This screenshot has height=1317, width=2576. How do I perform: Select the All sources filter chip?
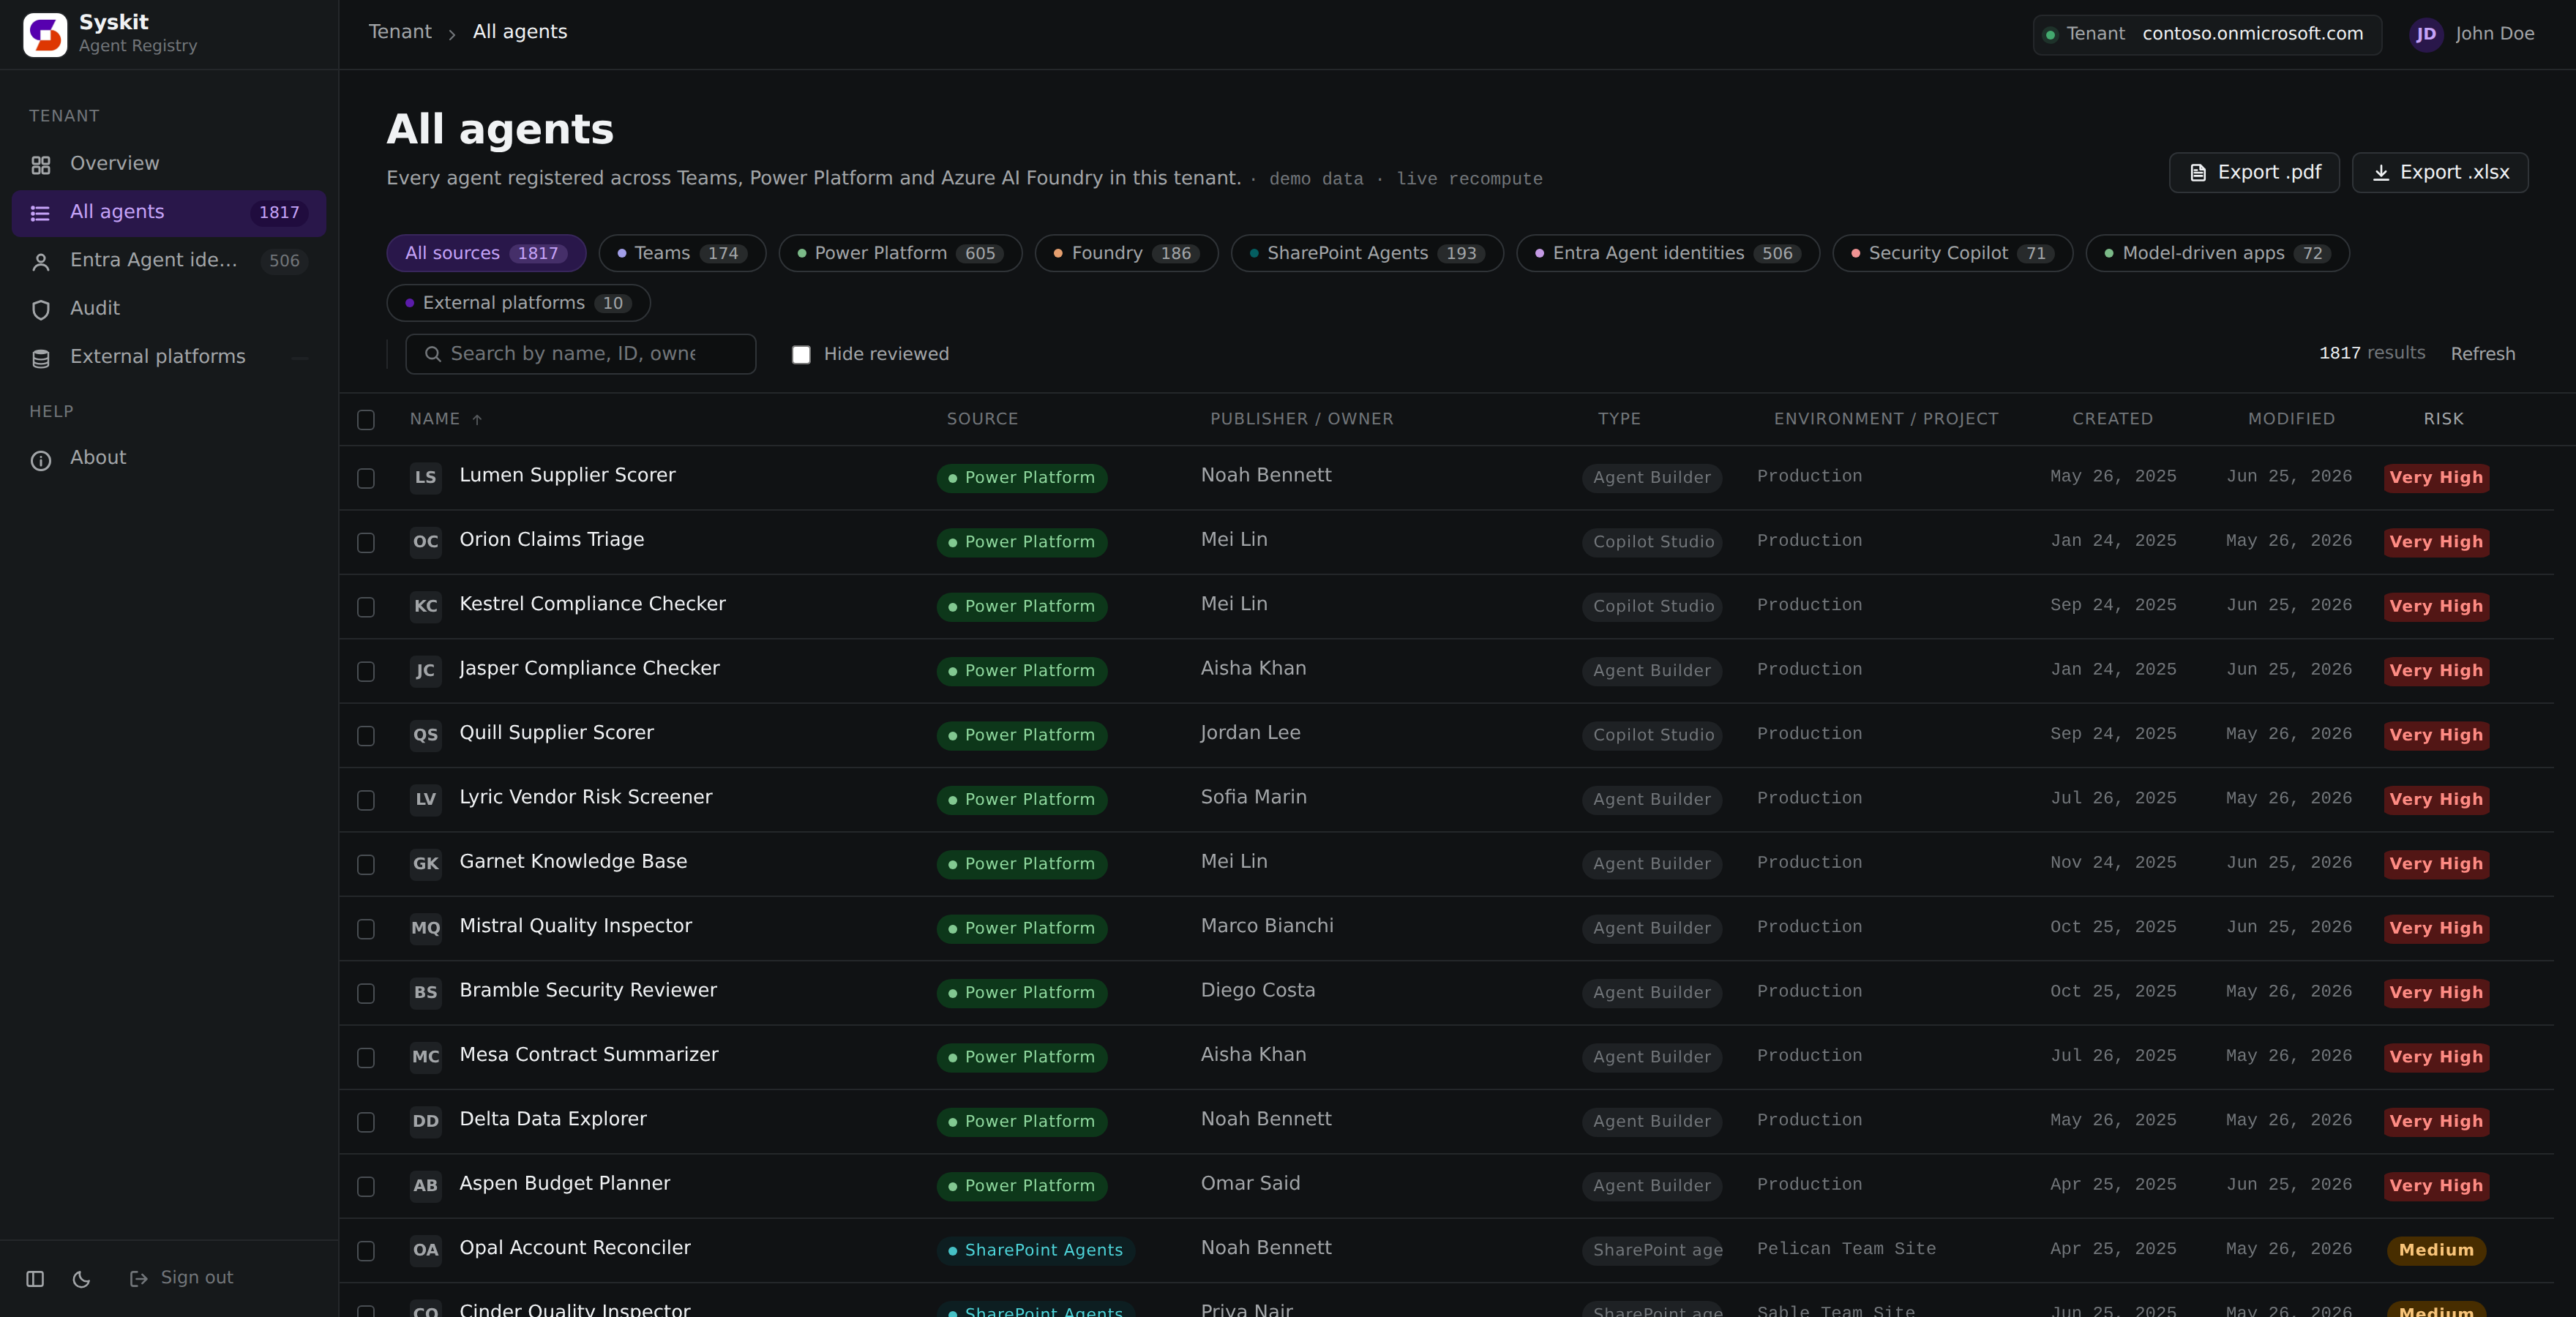(486, 254)
